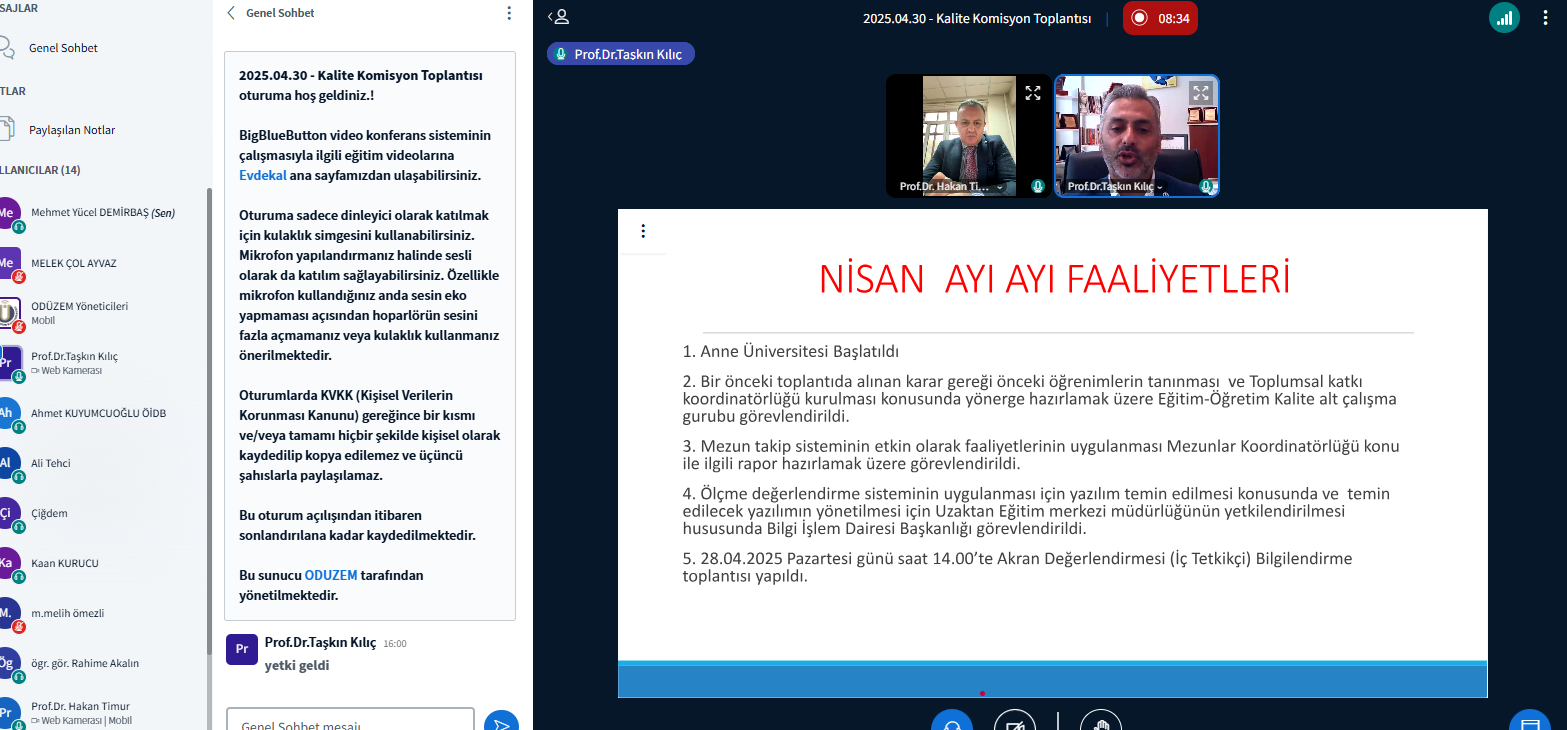Click MELEK ÇOL AYVAZ avatar
This screenshot has width=1567, height=730.
point(8,263)
